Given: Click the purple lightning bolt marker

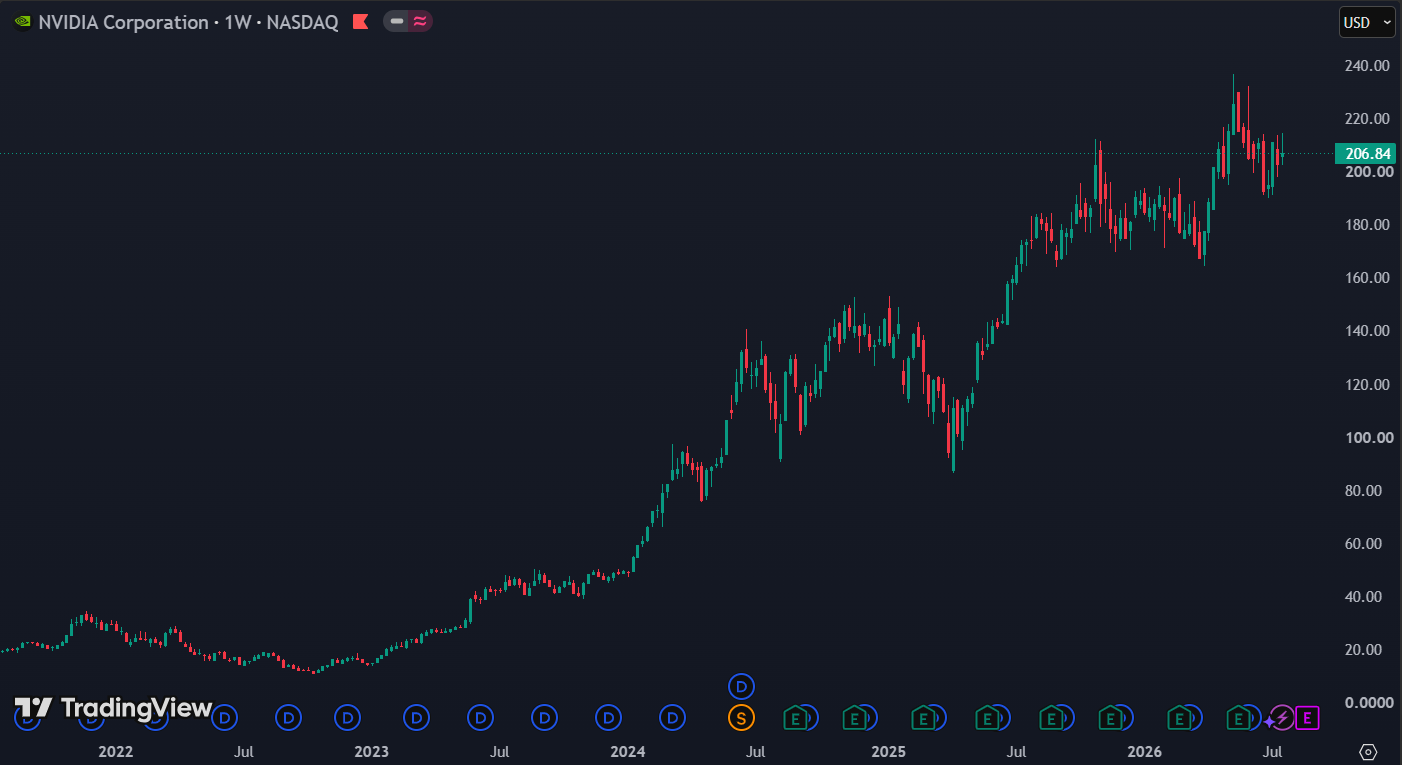Looking at the screenshot, I should [x=1281, y=717].
